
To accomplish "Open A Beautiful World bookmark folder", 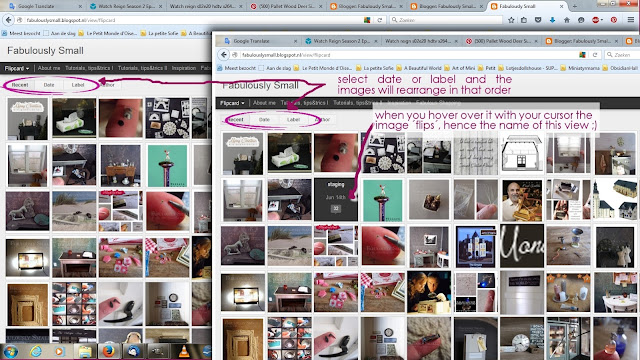I will [x=420, y=68].
